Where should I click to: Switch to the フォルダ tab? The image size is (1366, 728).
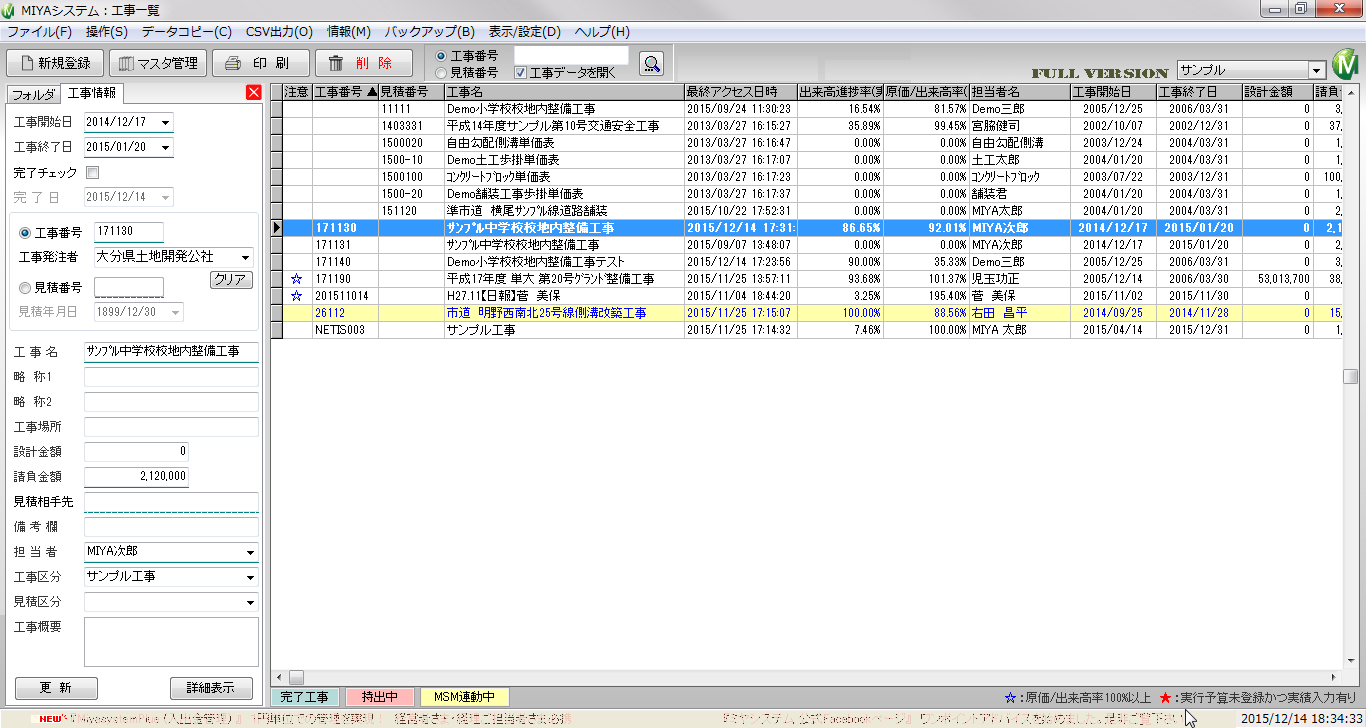[33, 95]
